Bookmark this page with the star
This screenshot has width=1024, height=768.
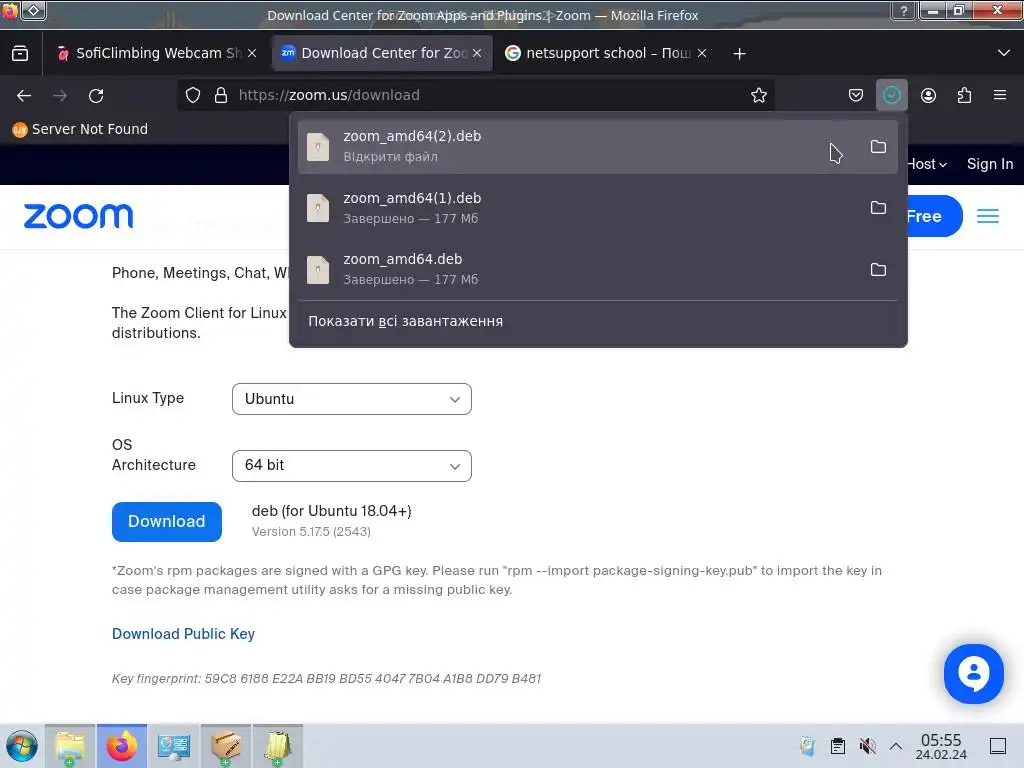tap(758, 95)
